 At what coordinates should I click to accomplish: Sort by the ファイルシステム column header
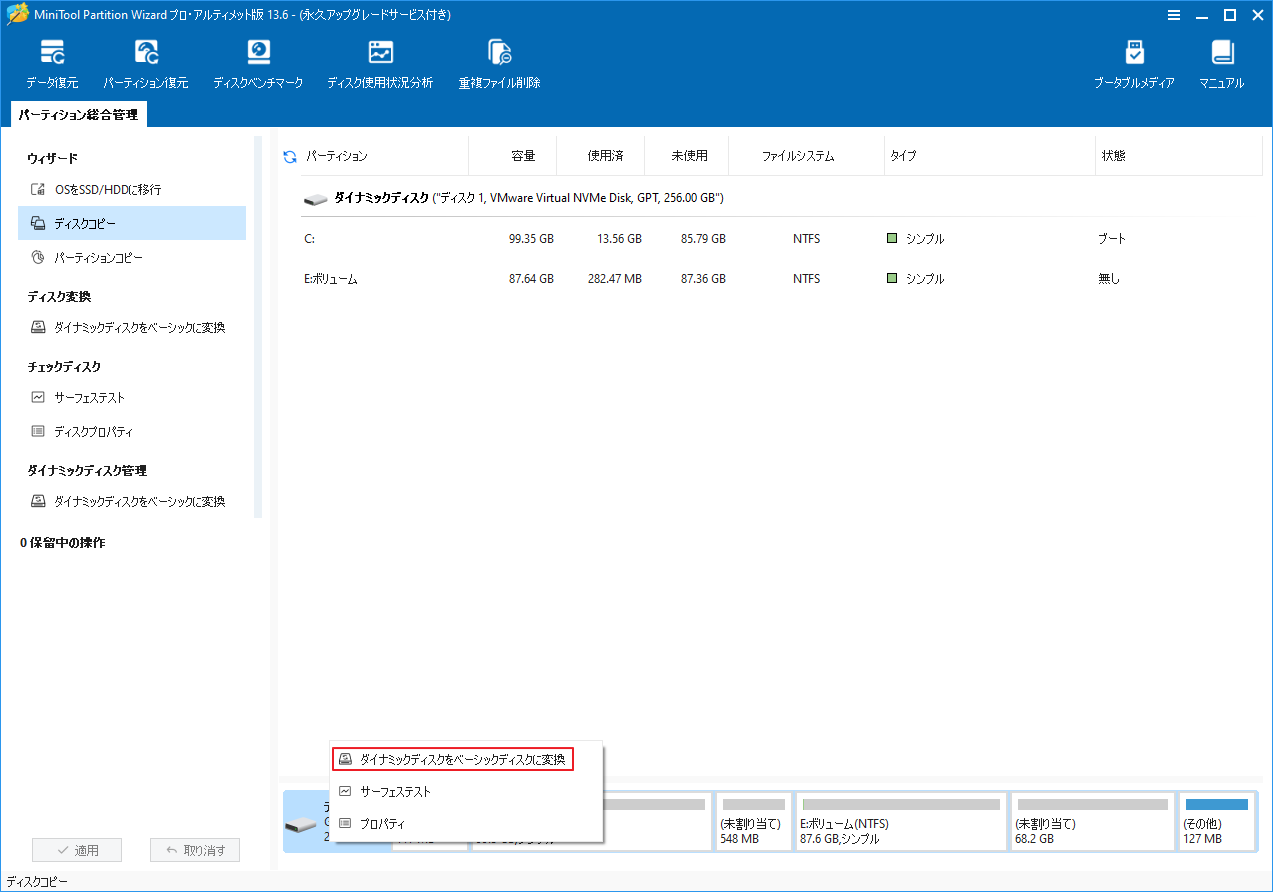pyautogui.click(x=806, y=157)
